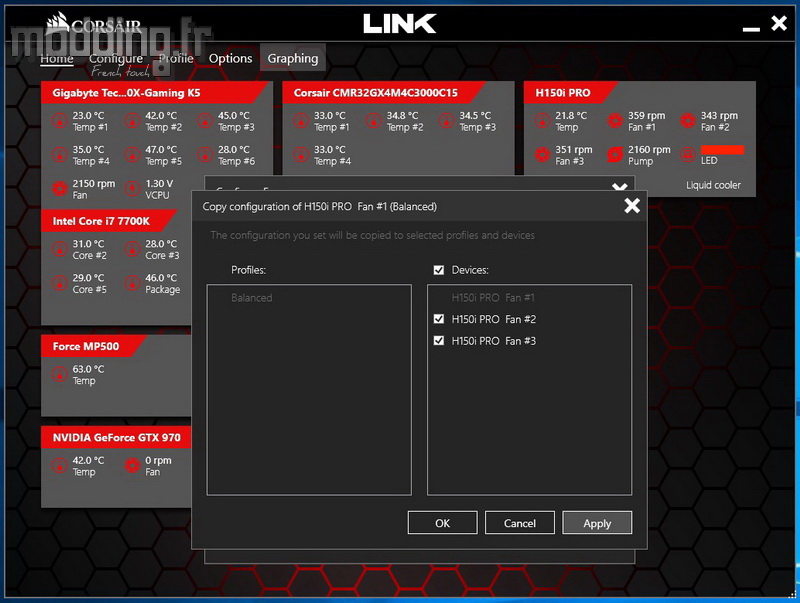Select Balanced in the Profiles list
This screenshot has width=800, height=603.
[x=252, y=297]
